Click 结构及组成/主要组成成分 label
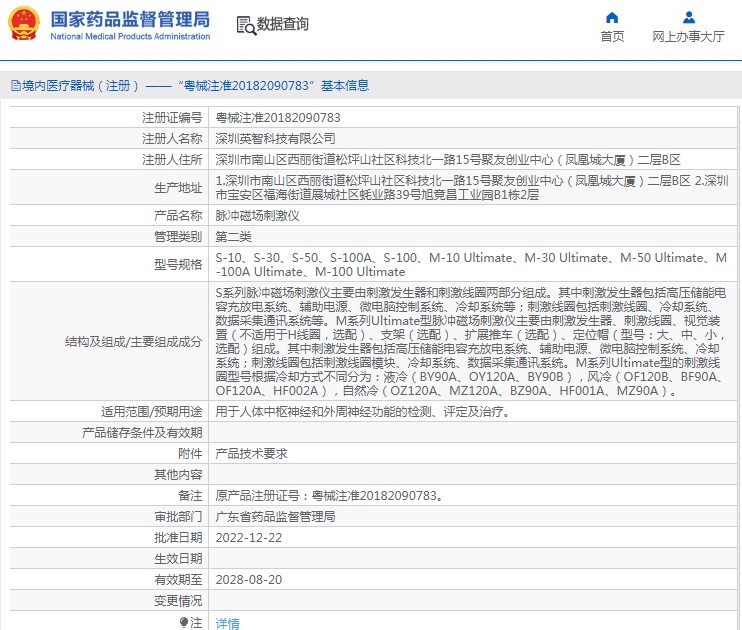 133,341
